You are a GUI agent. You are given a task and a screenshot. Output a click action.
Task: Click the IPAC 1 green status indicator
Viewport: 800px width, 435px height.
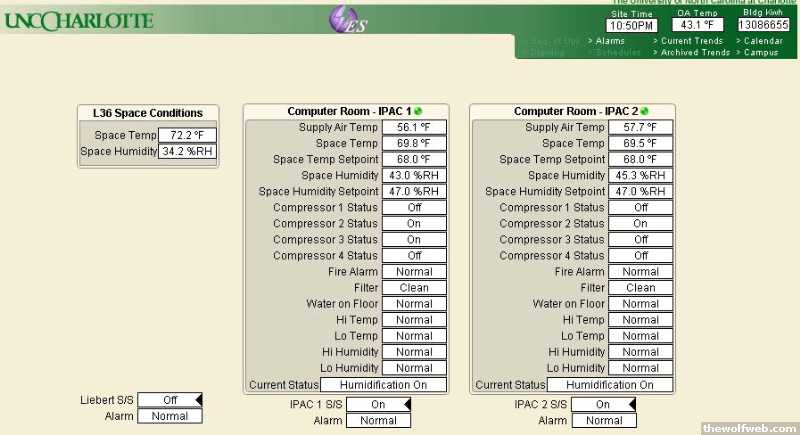(418, 111)
